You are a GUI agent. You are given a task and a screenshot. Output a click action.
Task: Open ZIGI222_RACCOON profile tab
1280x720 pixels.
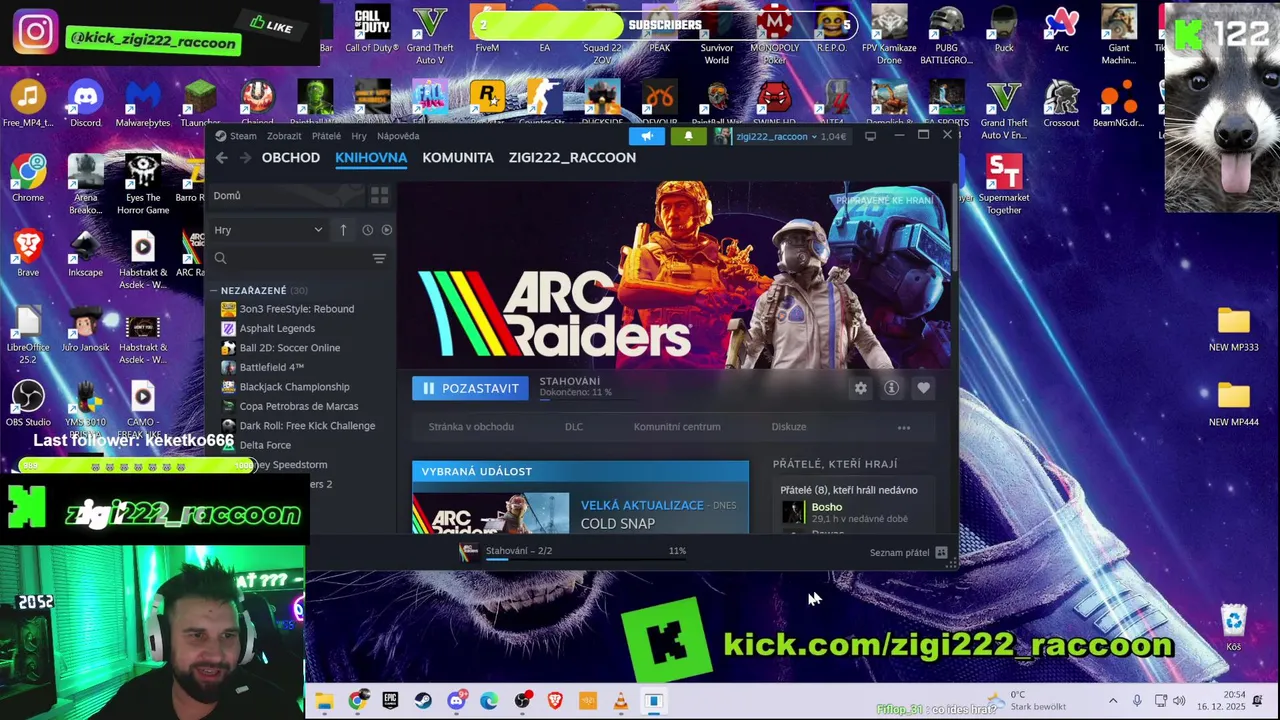click(572, 158)
